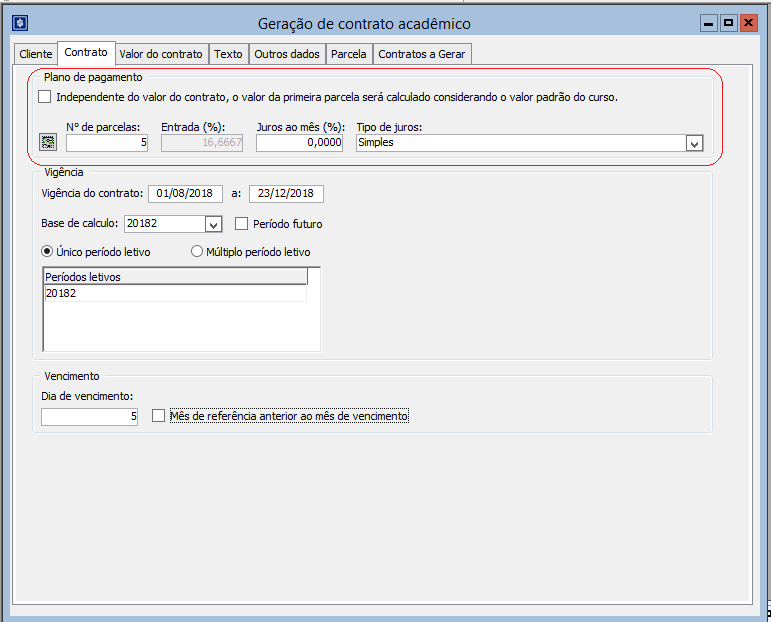Click the Dia de vencimento field
The image size is (771, 622).
click(x=90, y=417)
